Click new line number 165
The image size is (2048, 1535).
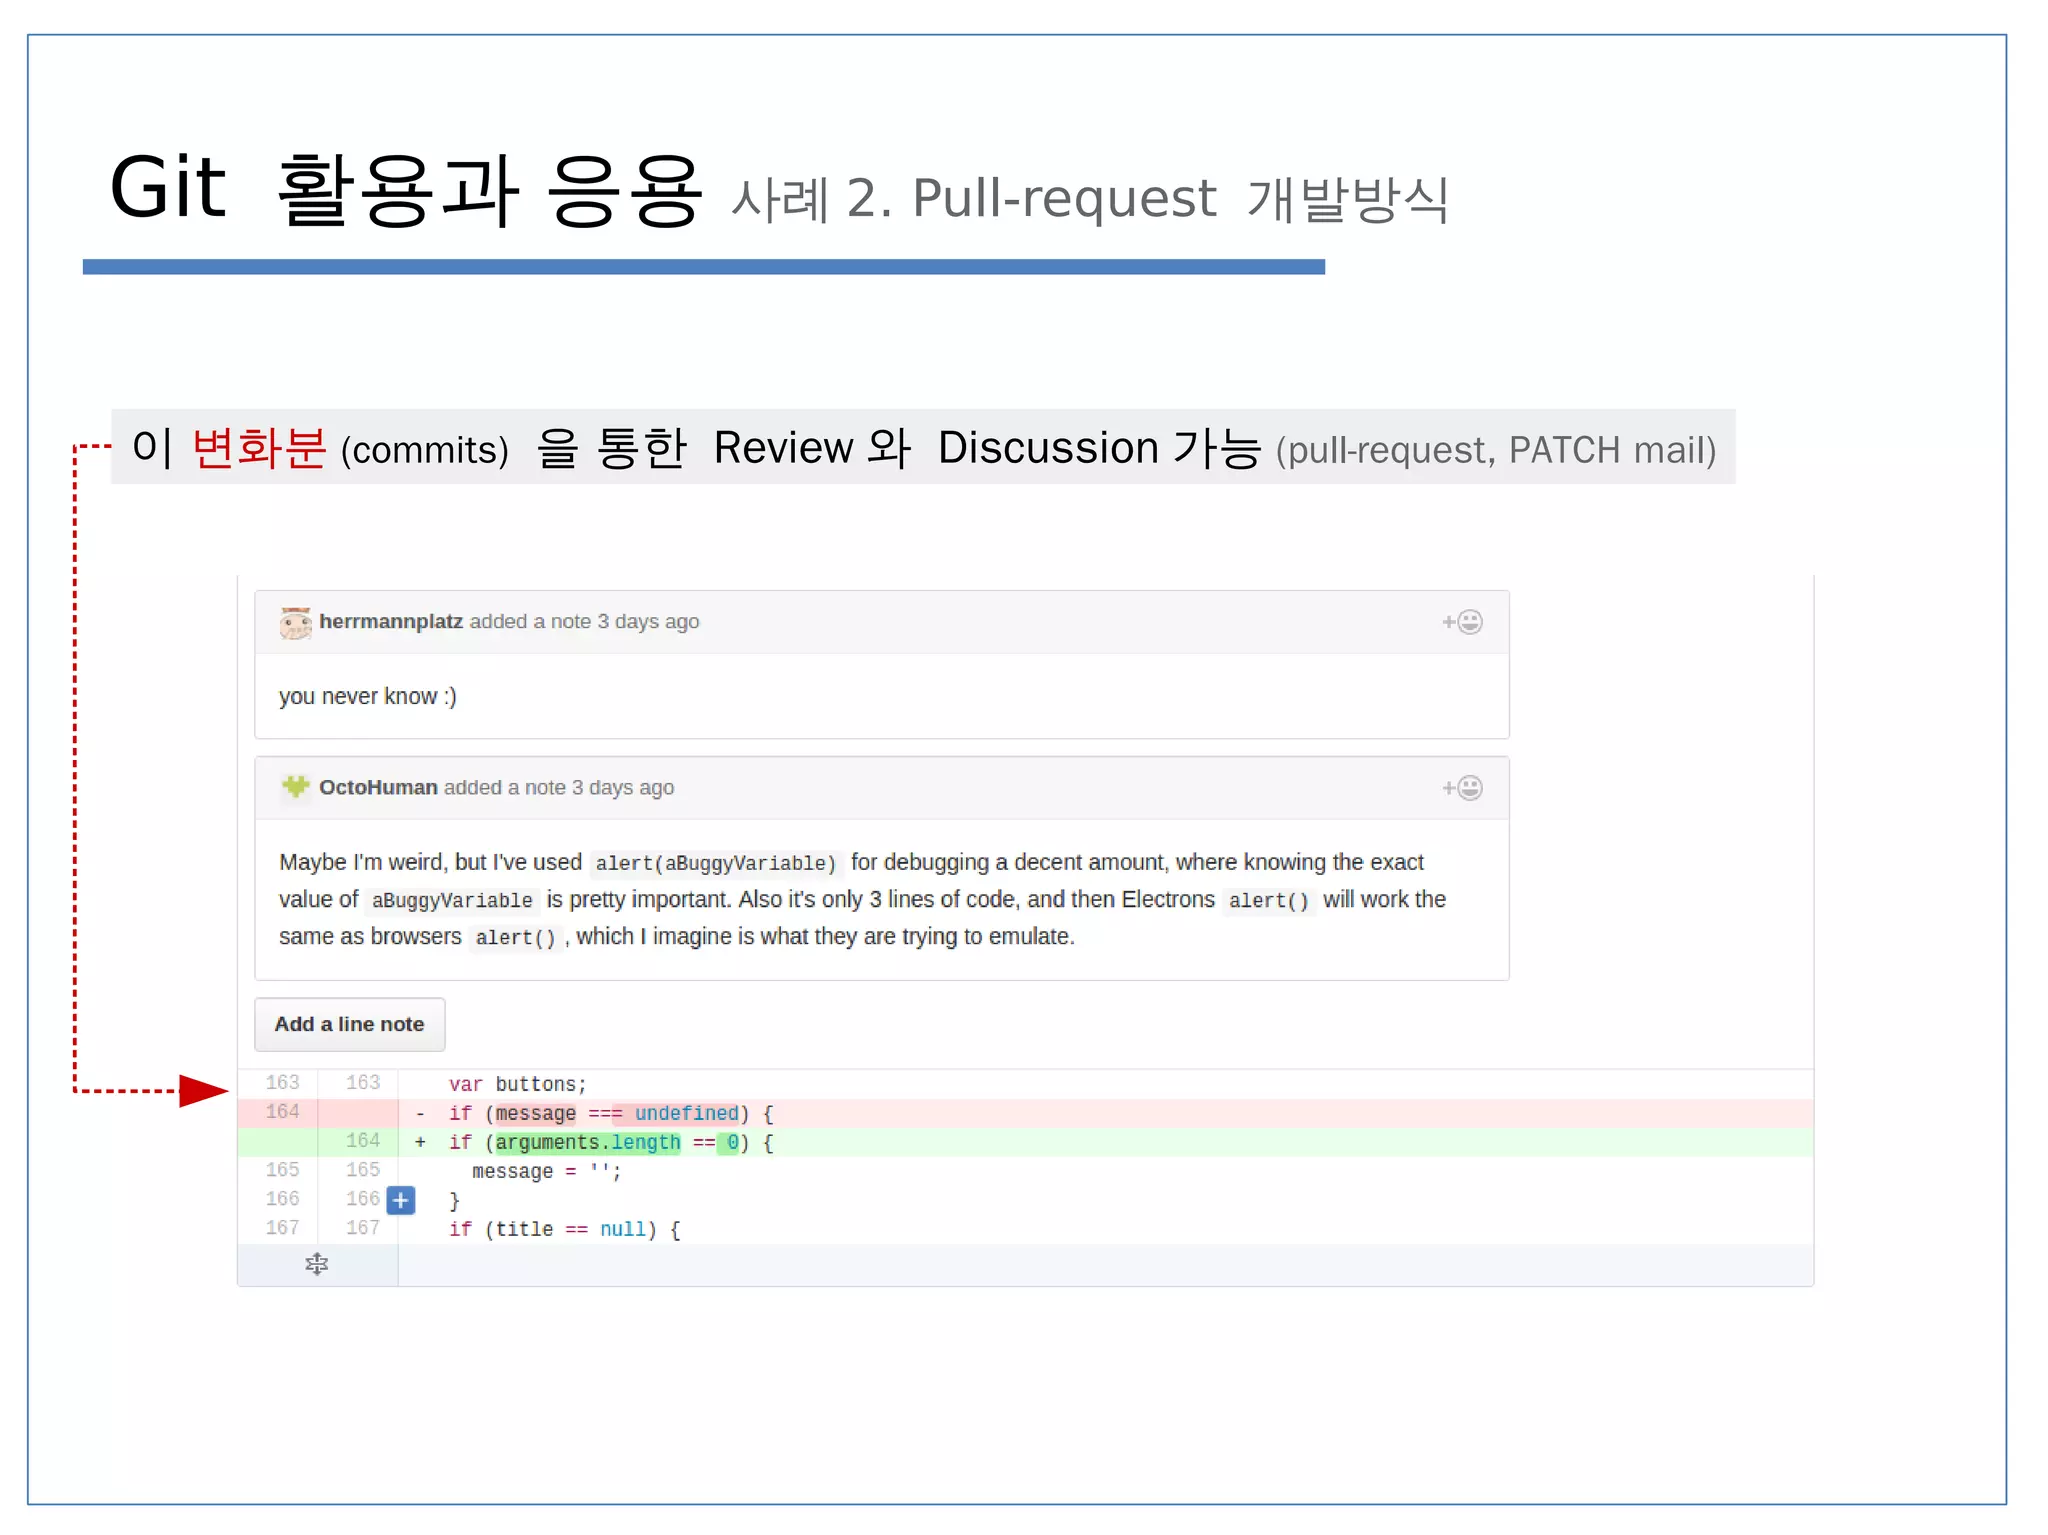[362, 1170]
